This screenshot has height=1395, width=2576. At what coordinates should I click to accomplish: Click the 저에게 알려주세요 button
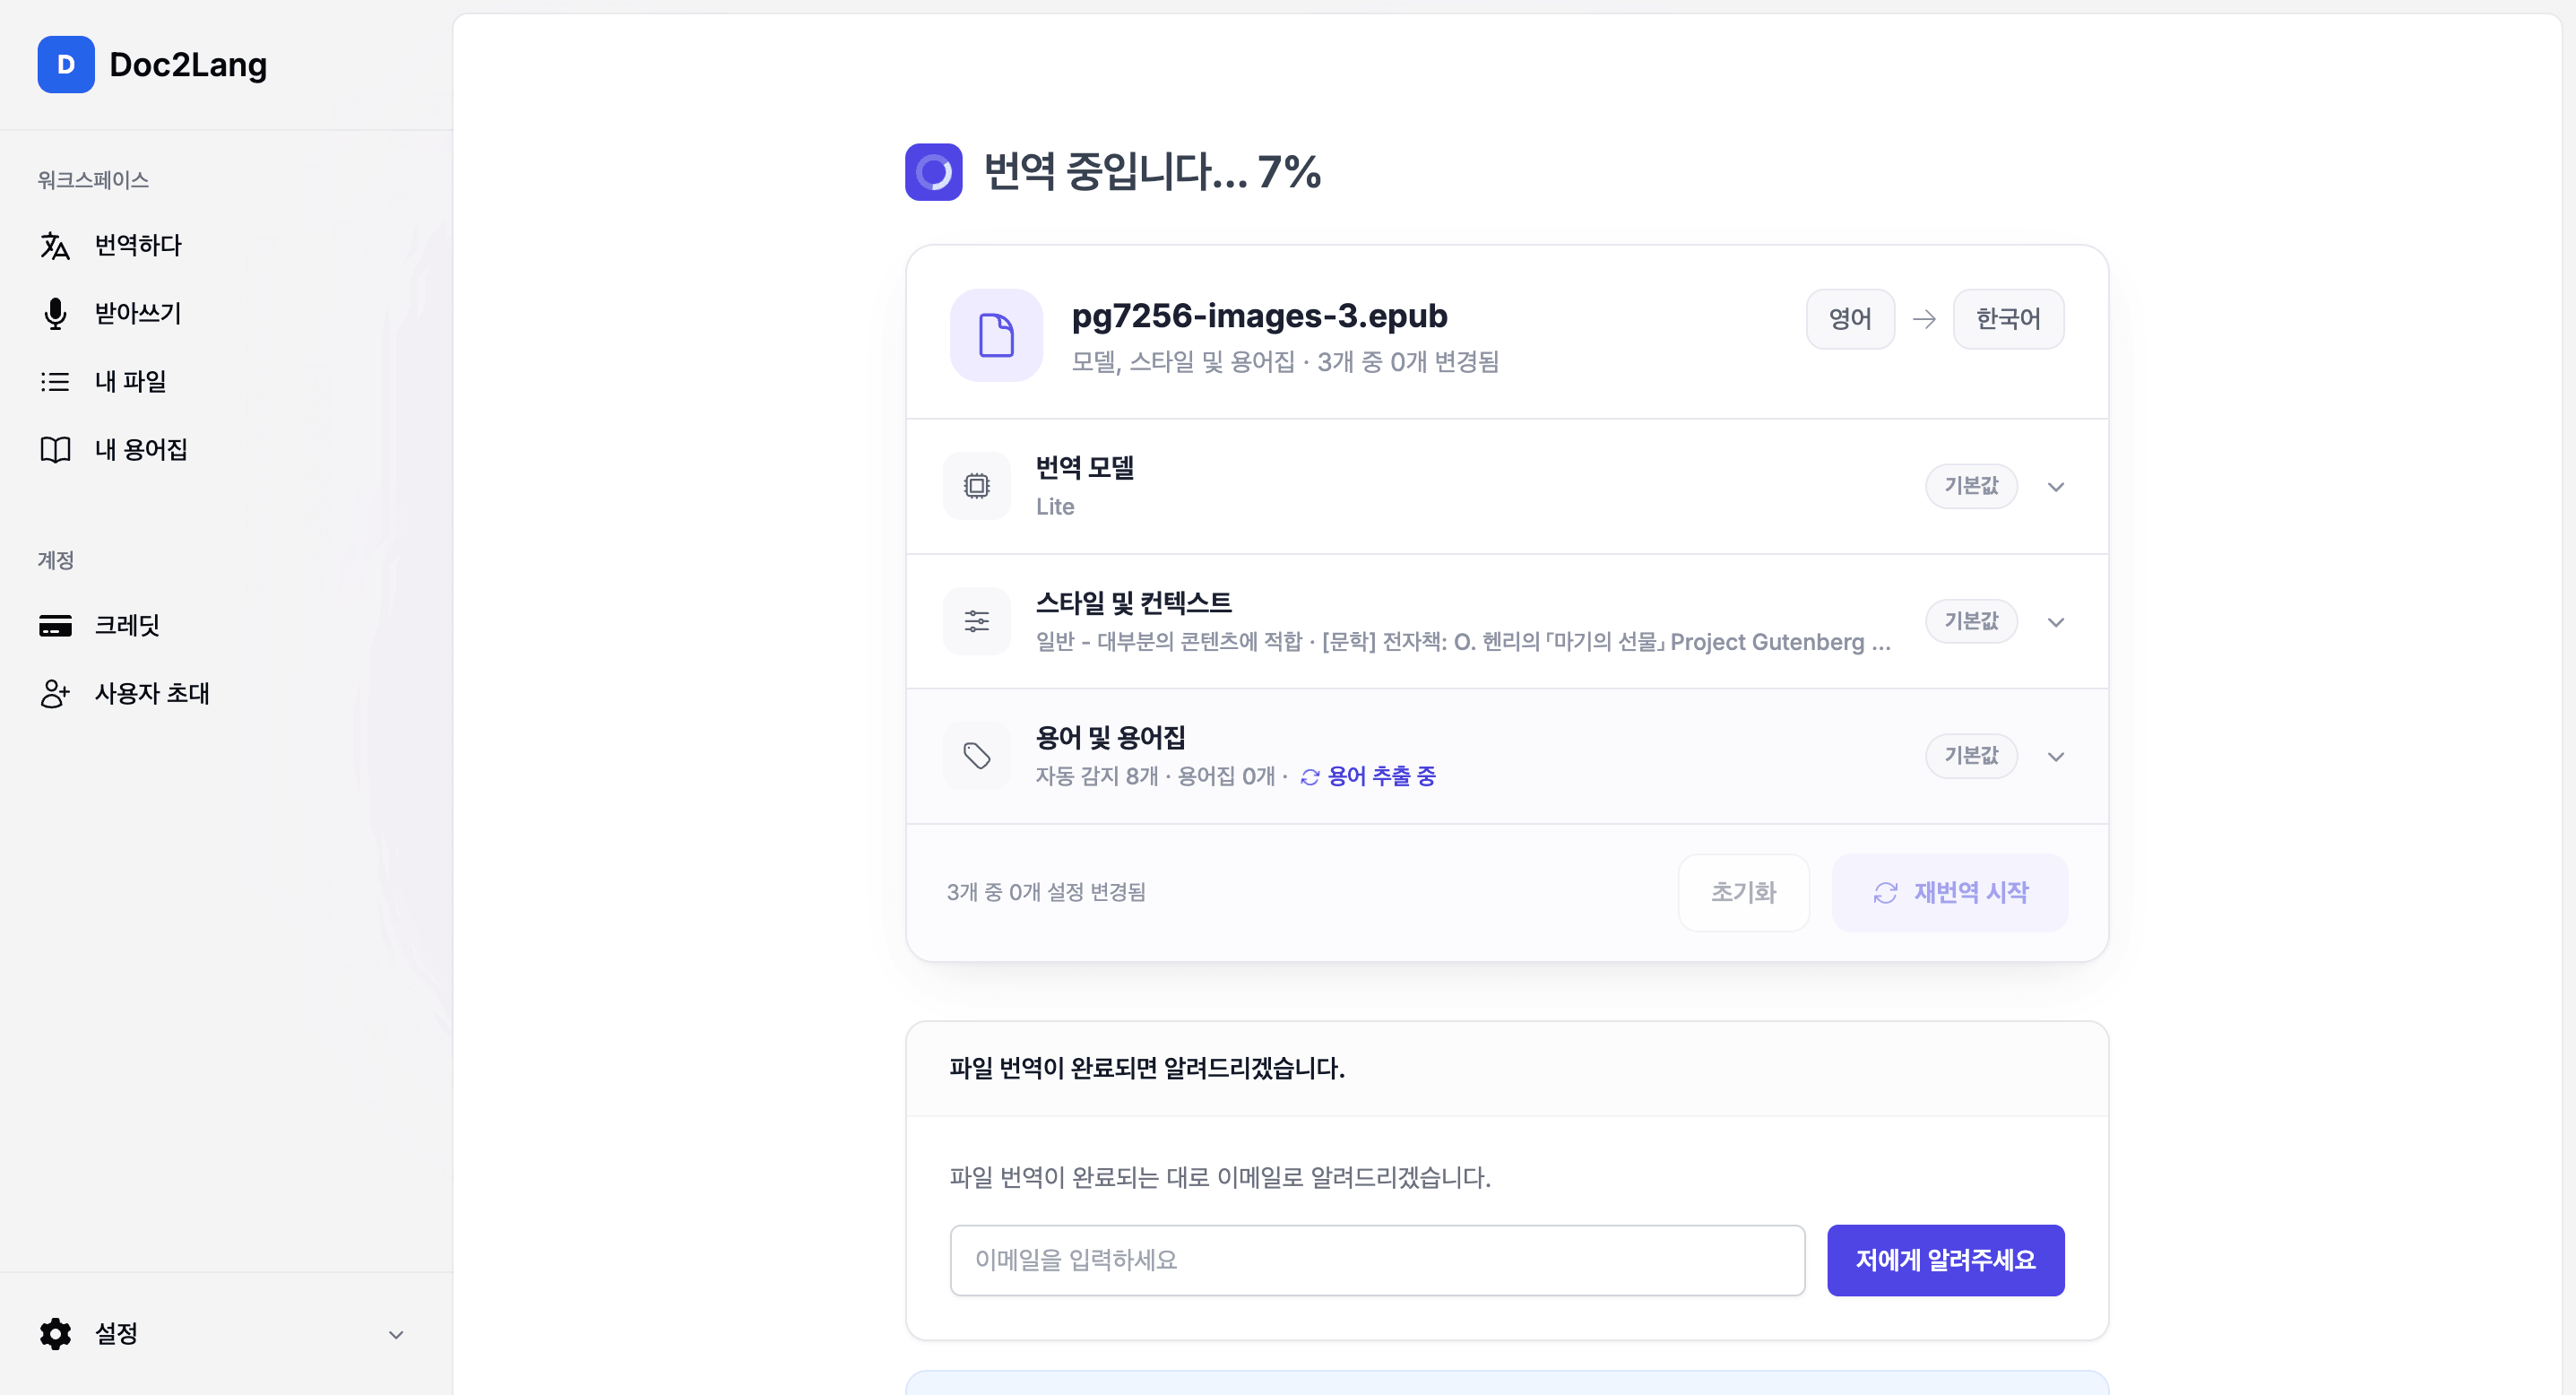(x=1945, y=1260)
